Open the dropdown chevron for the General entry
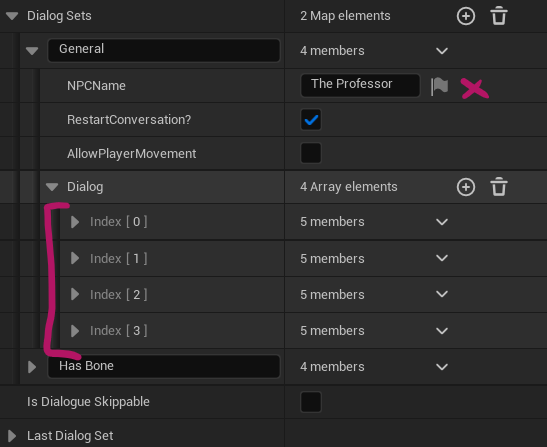 (442, 51)
